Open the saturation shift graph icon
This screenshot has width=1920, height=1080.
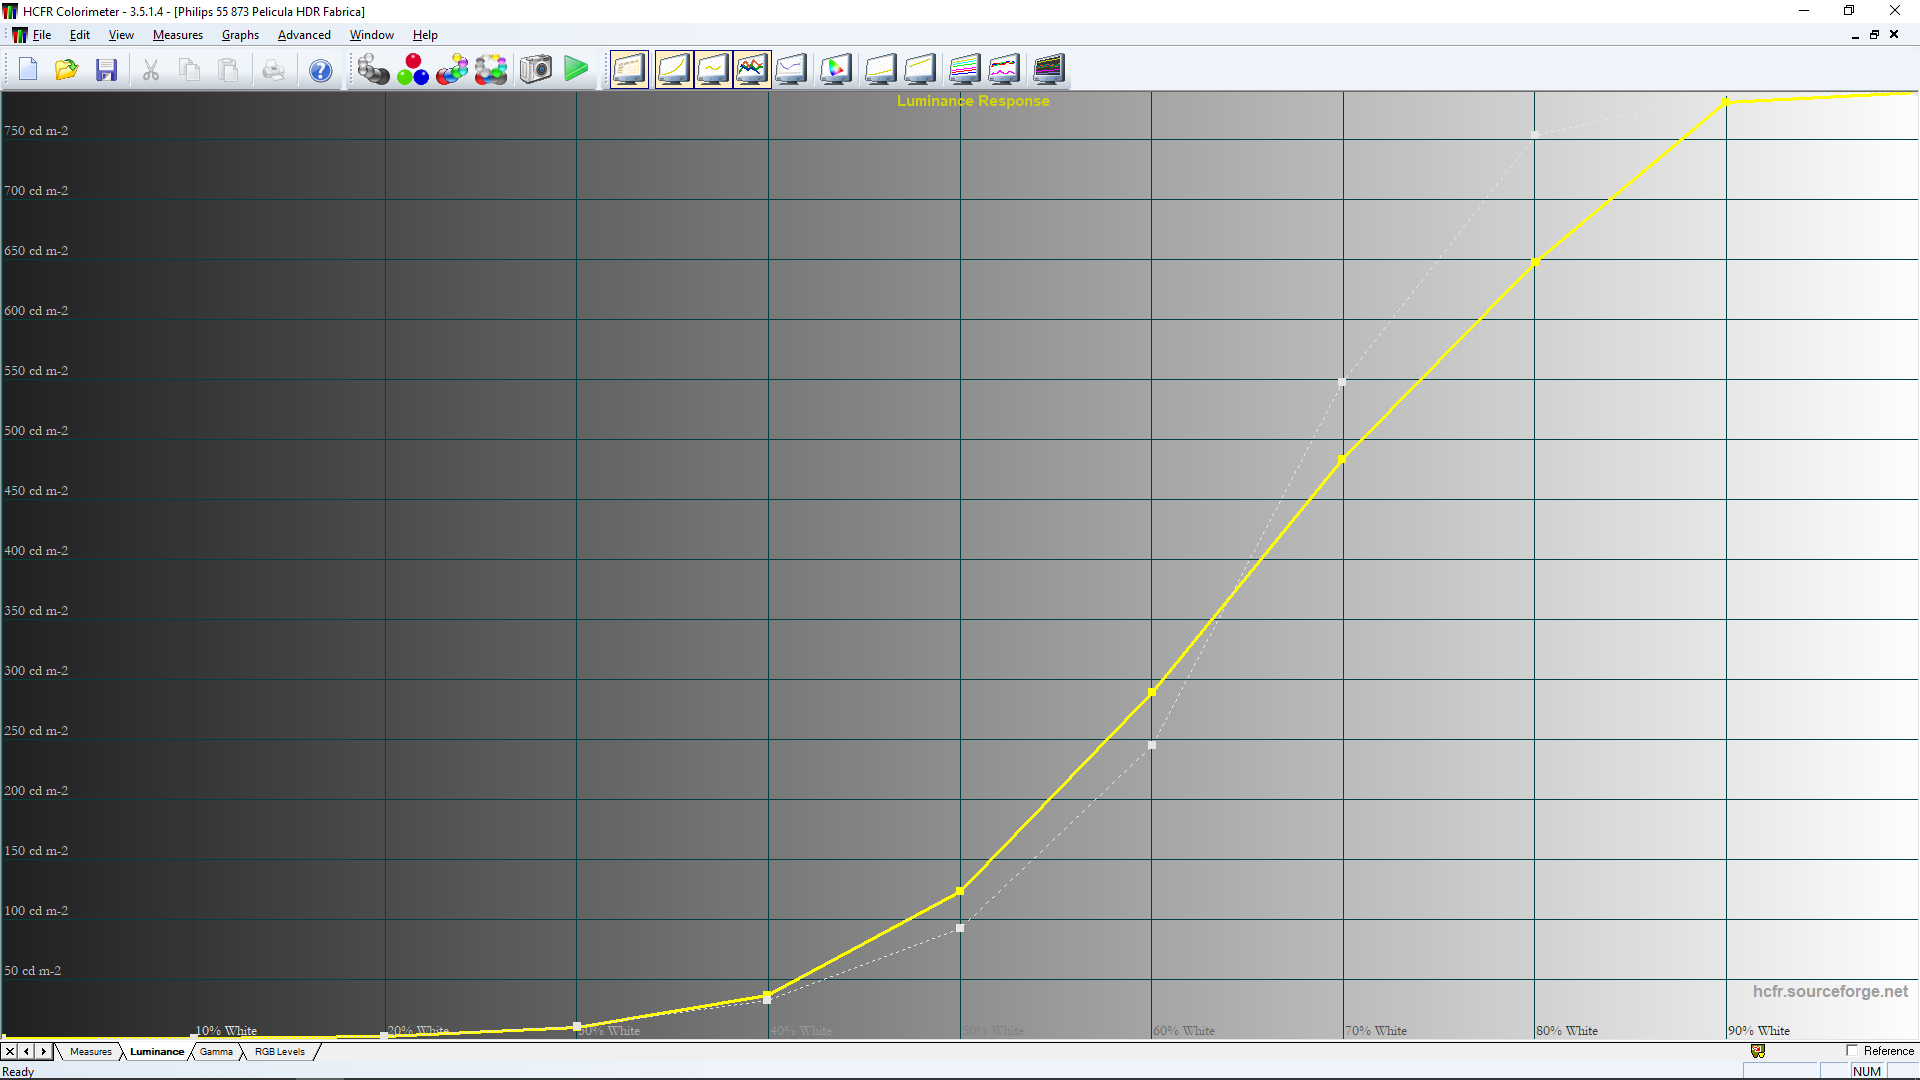1004,69
